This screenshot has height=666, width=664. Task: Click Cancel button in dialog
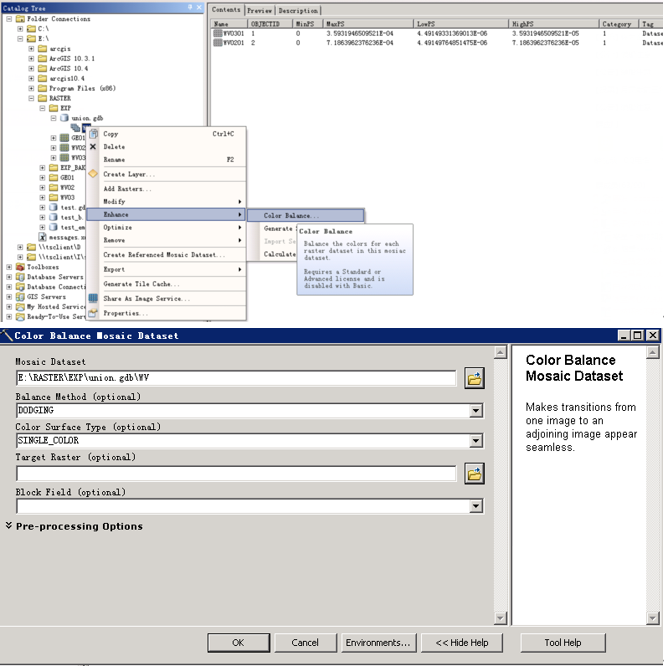click(305, 642)
